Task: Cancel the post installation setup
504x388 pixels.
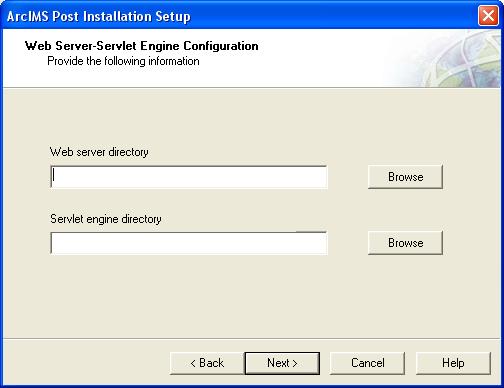Action: [367, 363]
